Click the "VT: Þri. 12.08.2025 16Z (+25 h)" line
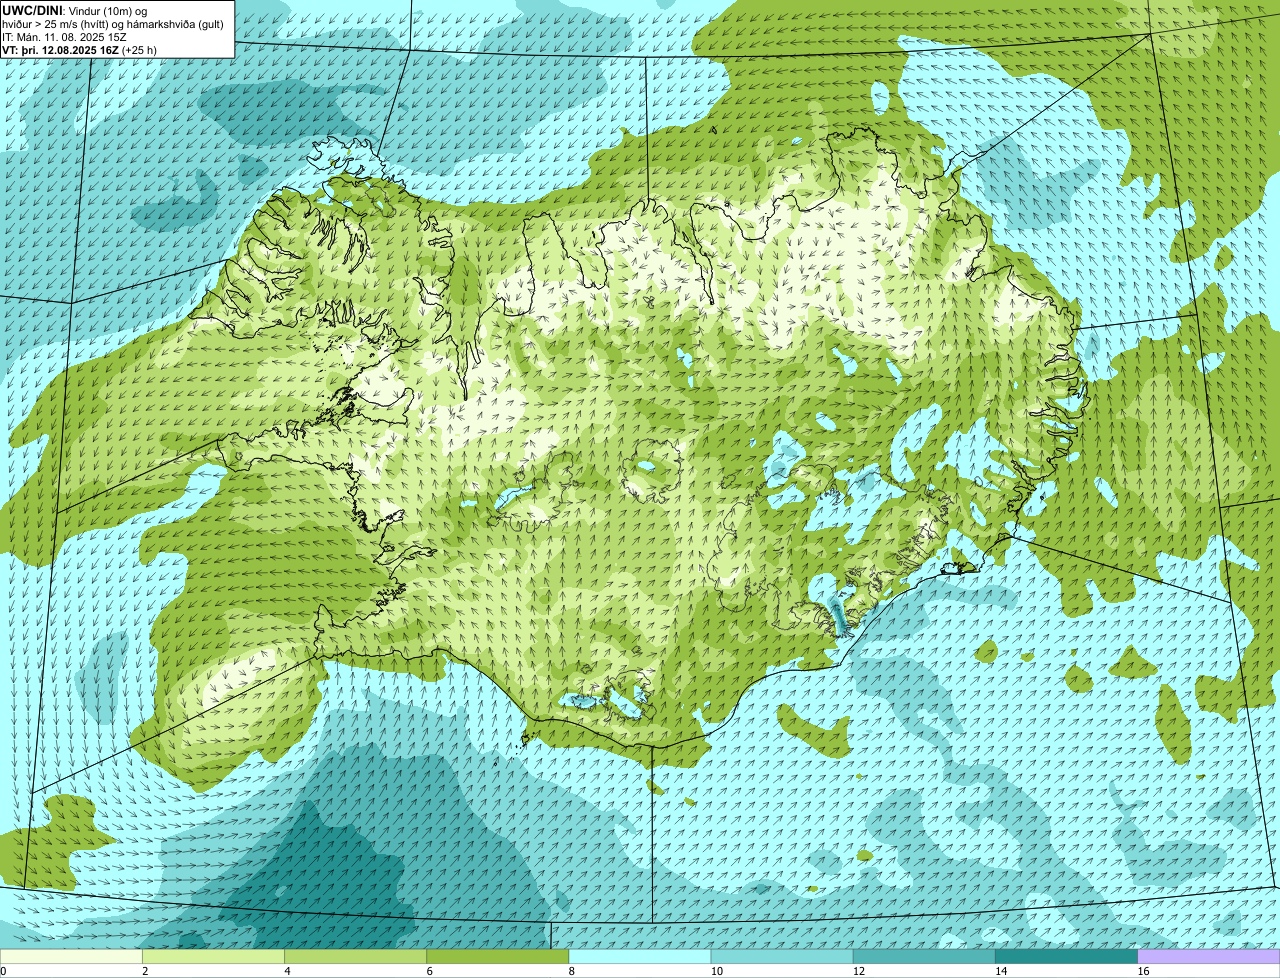This screenshot has width=1280, height=978. 80,49
